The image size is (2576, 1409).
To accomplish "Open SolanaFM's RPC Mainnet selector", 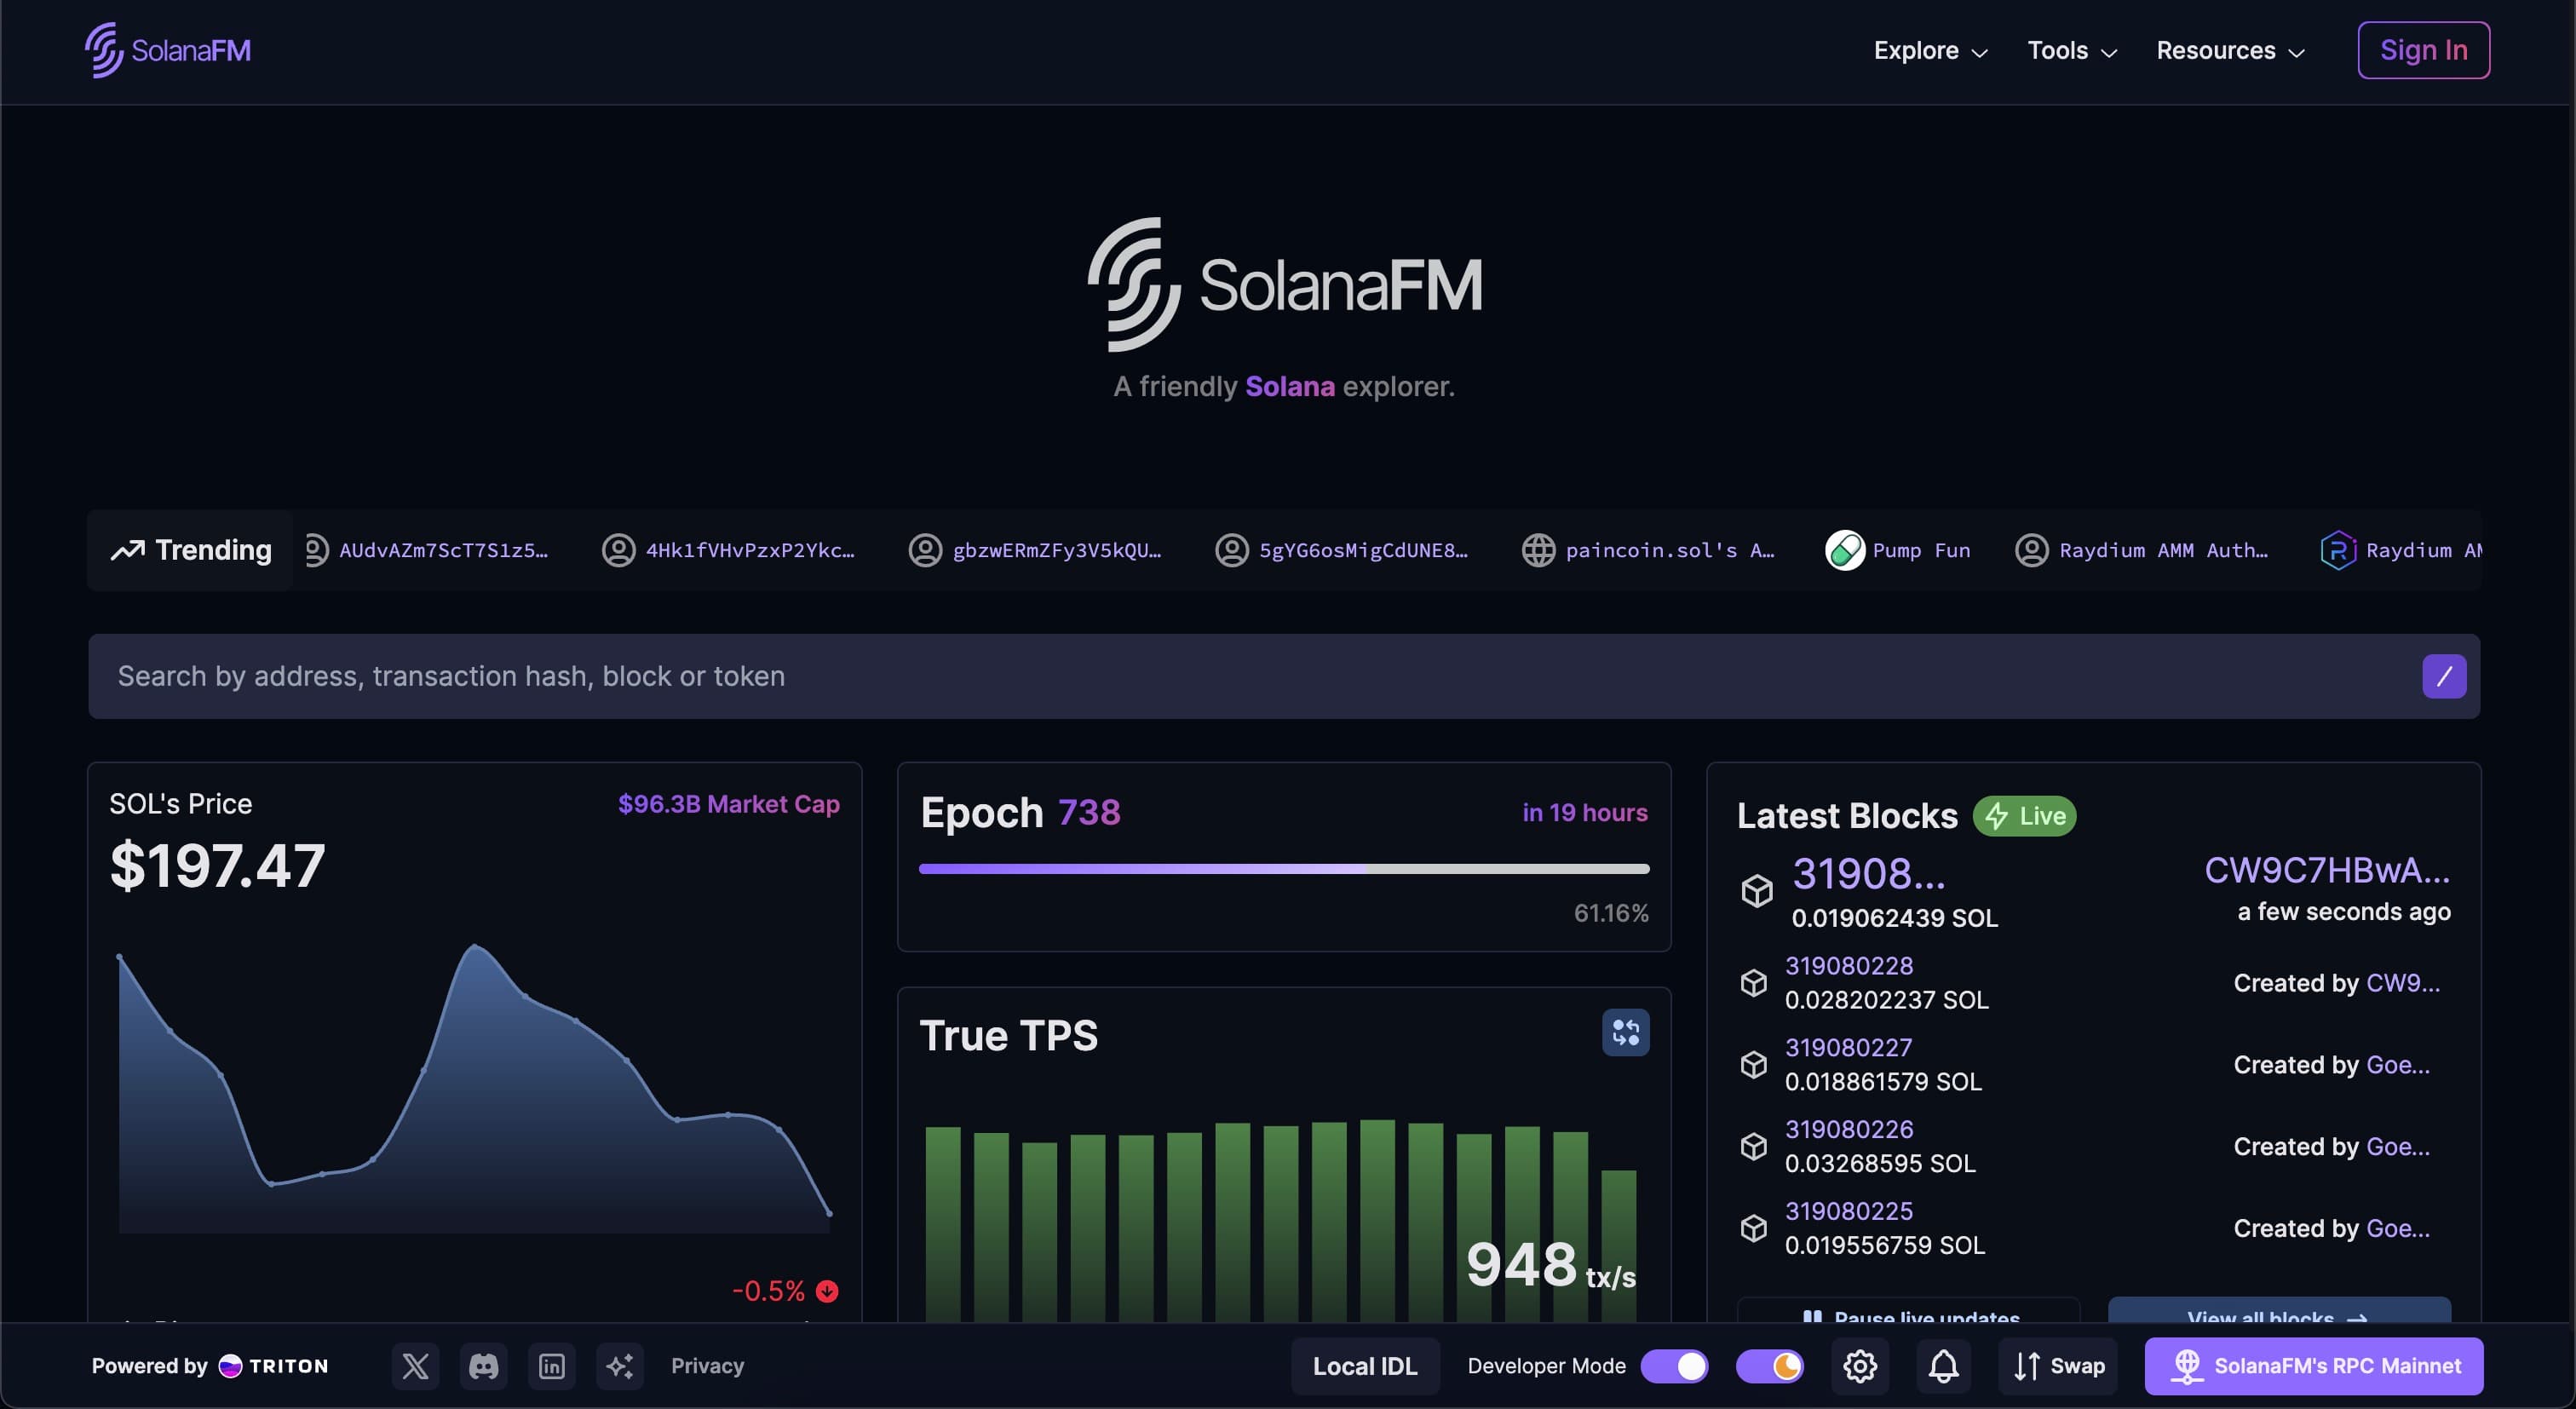I will point(2314,1366).
